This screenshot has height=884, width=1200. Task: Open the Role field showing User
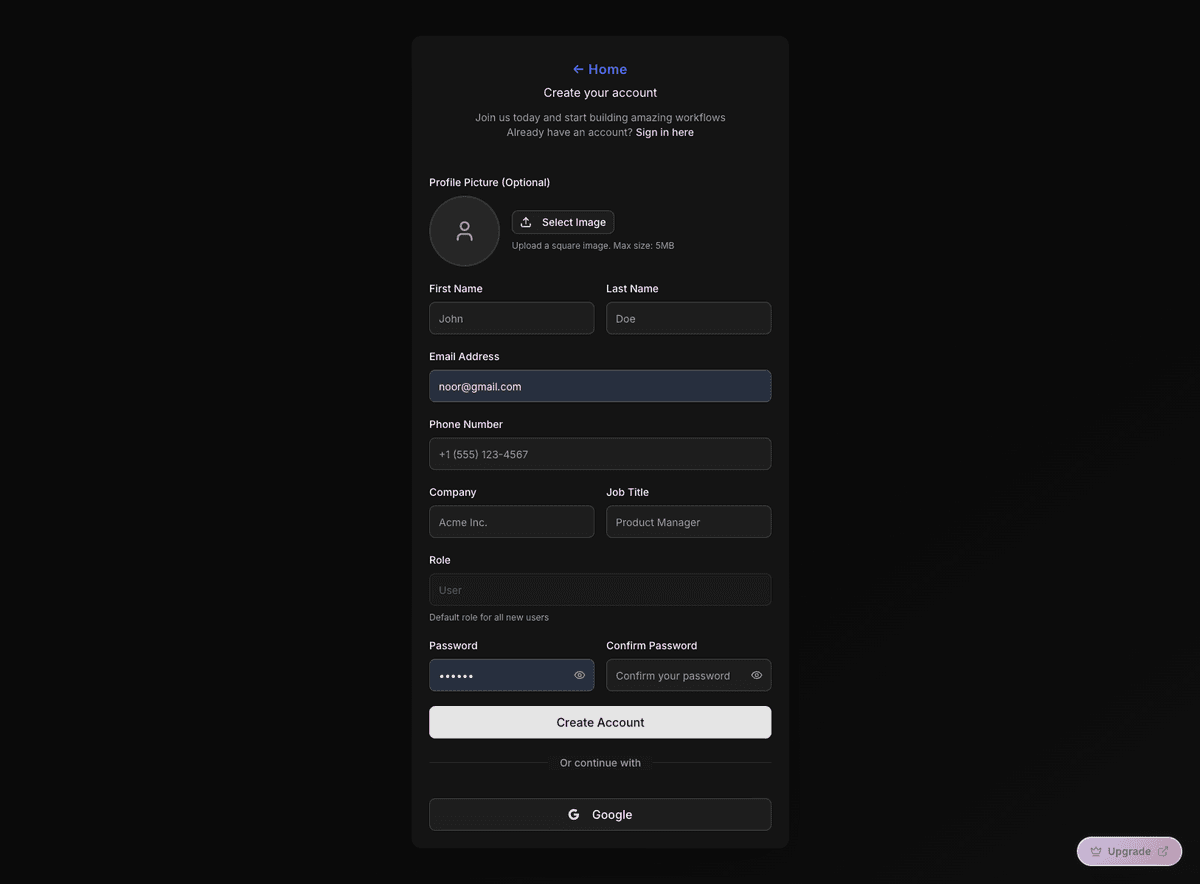[x=600, y=590]
